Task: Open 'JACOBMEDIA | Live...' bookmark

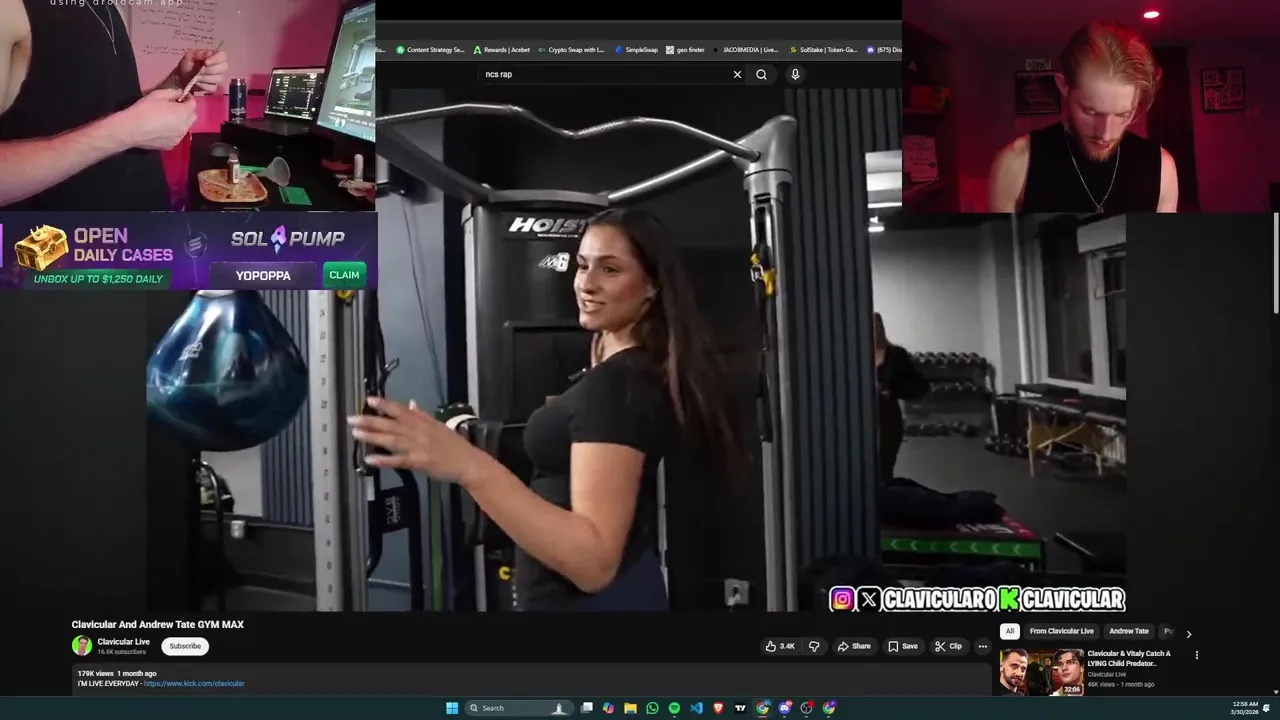Action: pyautogui.click(x=745, y=49)
